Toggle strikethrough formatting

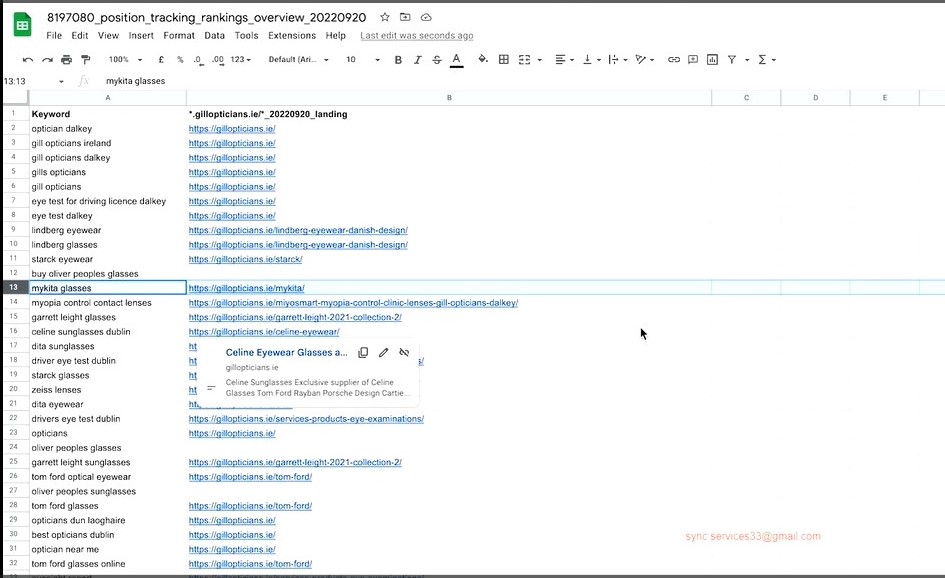coord(437,60)
